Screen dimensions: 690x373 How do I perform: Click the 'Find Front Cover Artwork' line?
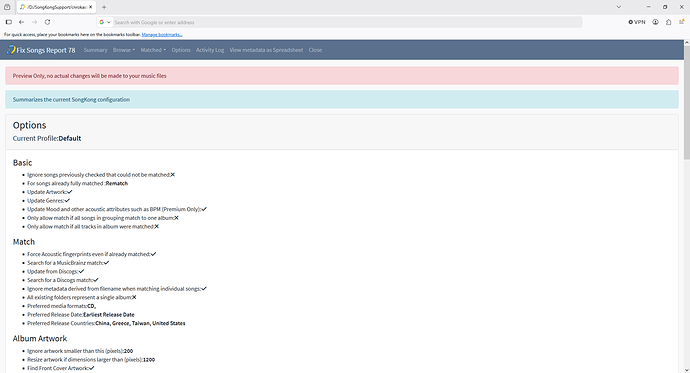click(61, 368)
